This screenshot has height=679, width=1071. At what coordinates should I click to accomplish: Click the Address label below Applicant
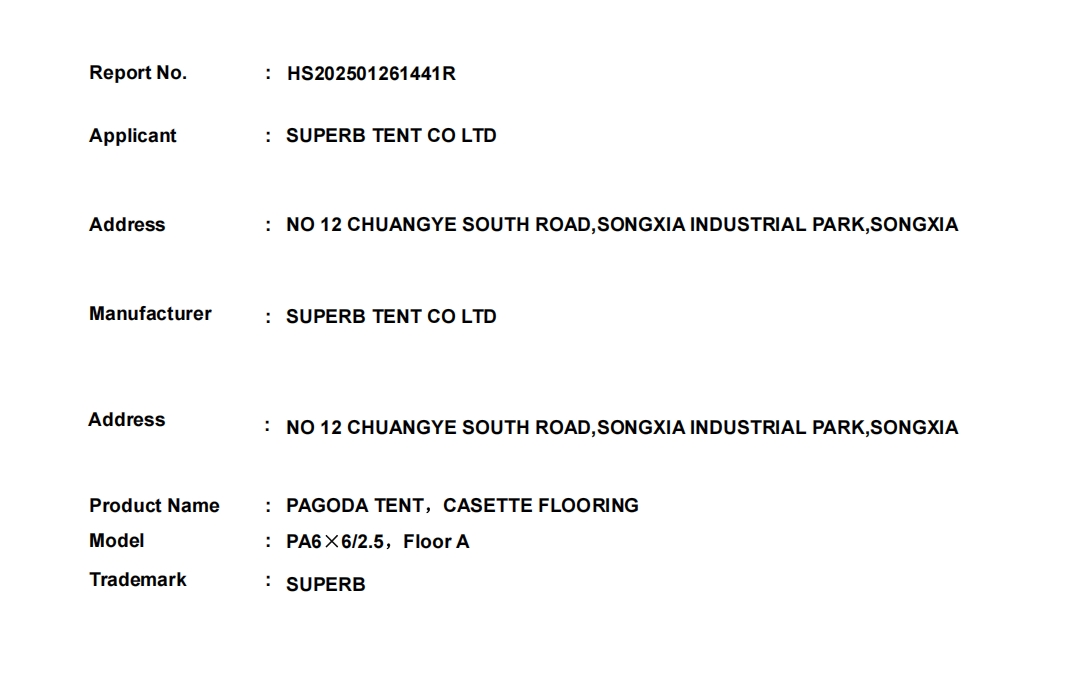pyautogui.click(x=127, y=225)
